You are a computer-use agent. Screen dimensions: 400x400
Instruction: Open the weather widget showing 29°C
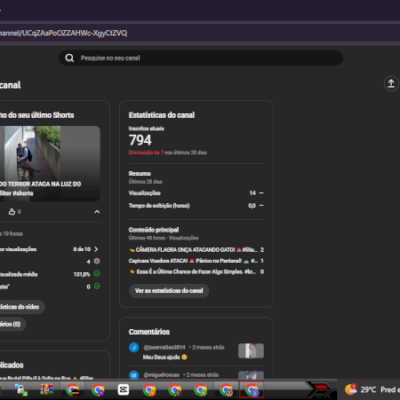pos(372,389)
